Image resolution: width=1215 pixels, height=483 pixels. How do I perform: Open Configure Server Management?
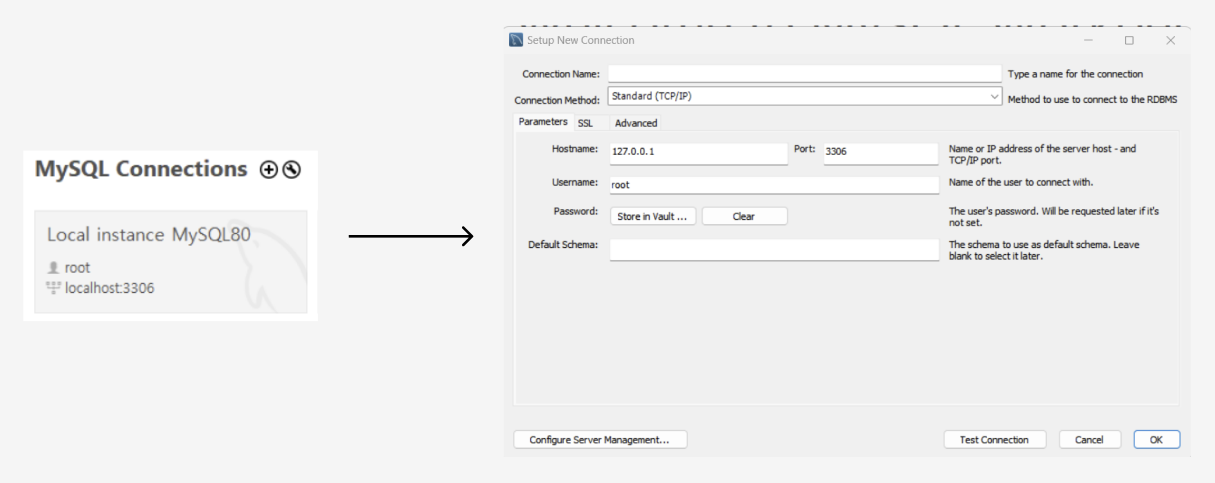point(600,440)
